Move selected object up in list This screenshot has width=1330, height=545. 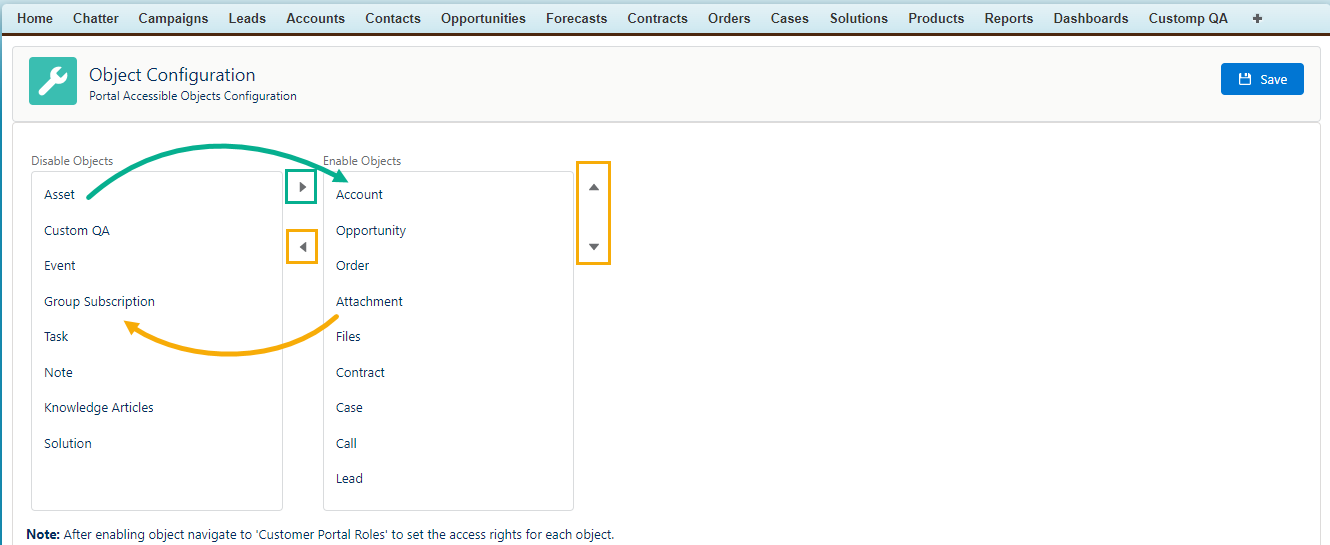point(593,187)
